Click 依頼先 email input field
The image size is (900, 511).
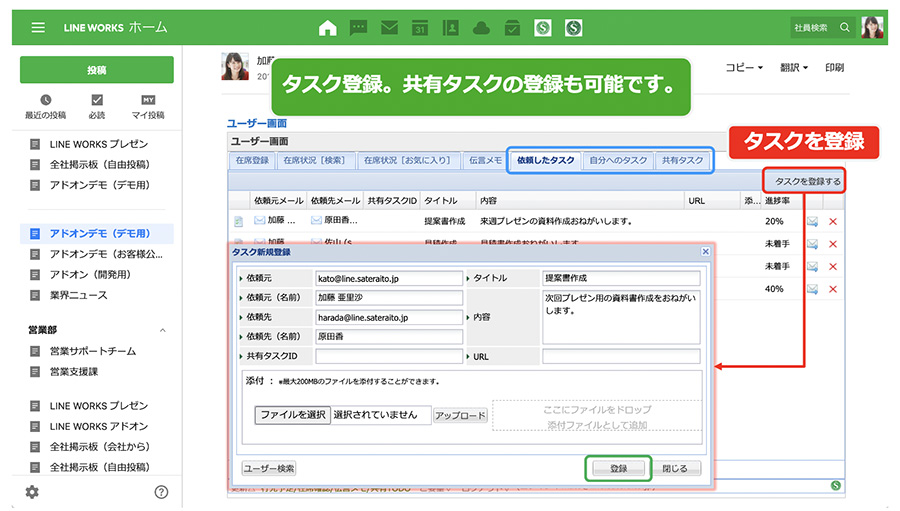(389, 318)
